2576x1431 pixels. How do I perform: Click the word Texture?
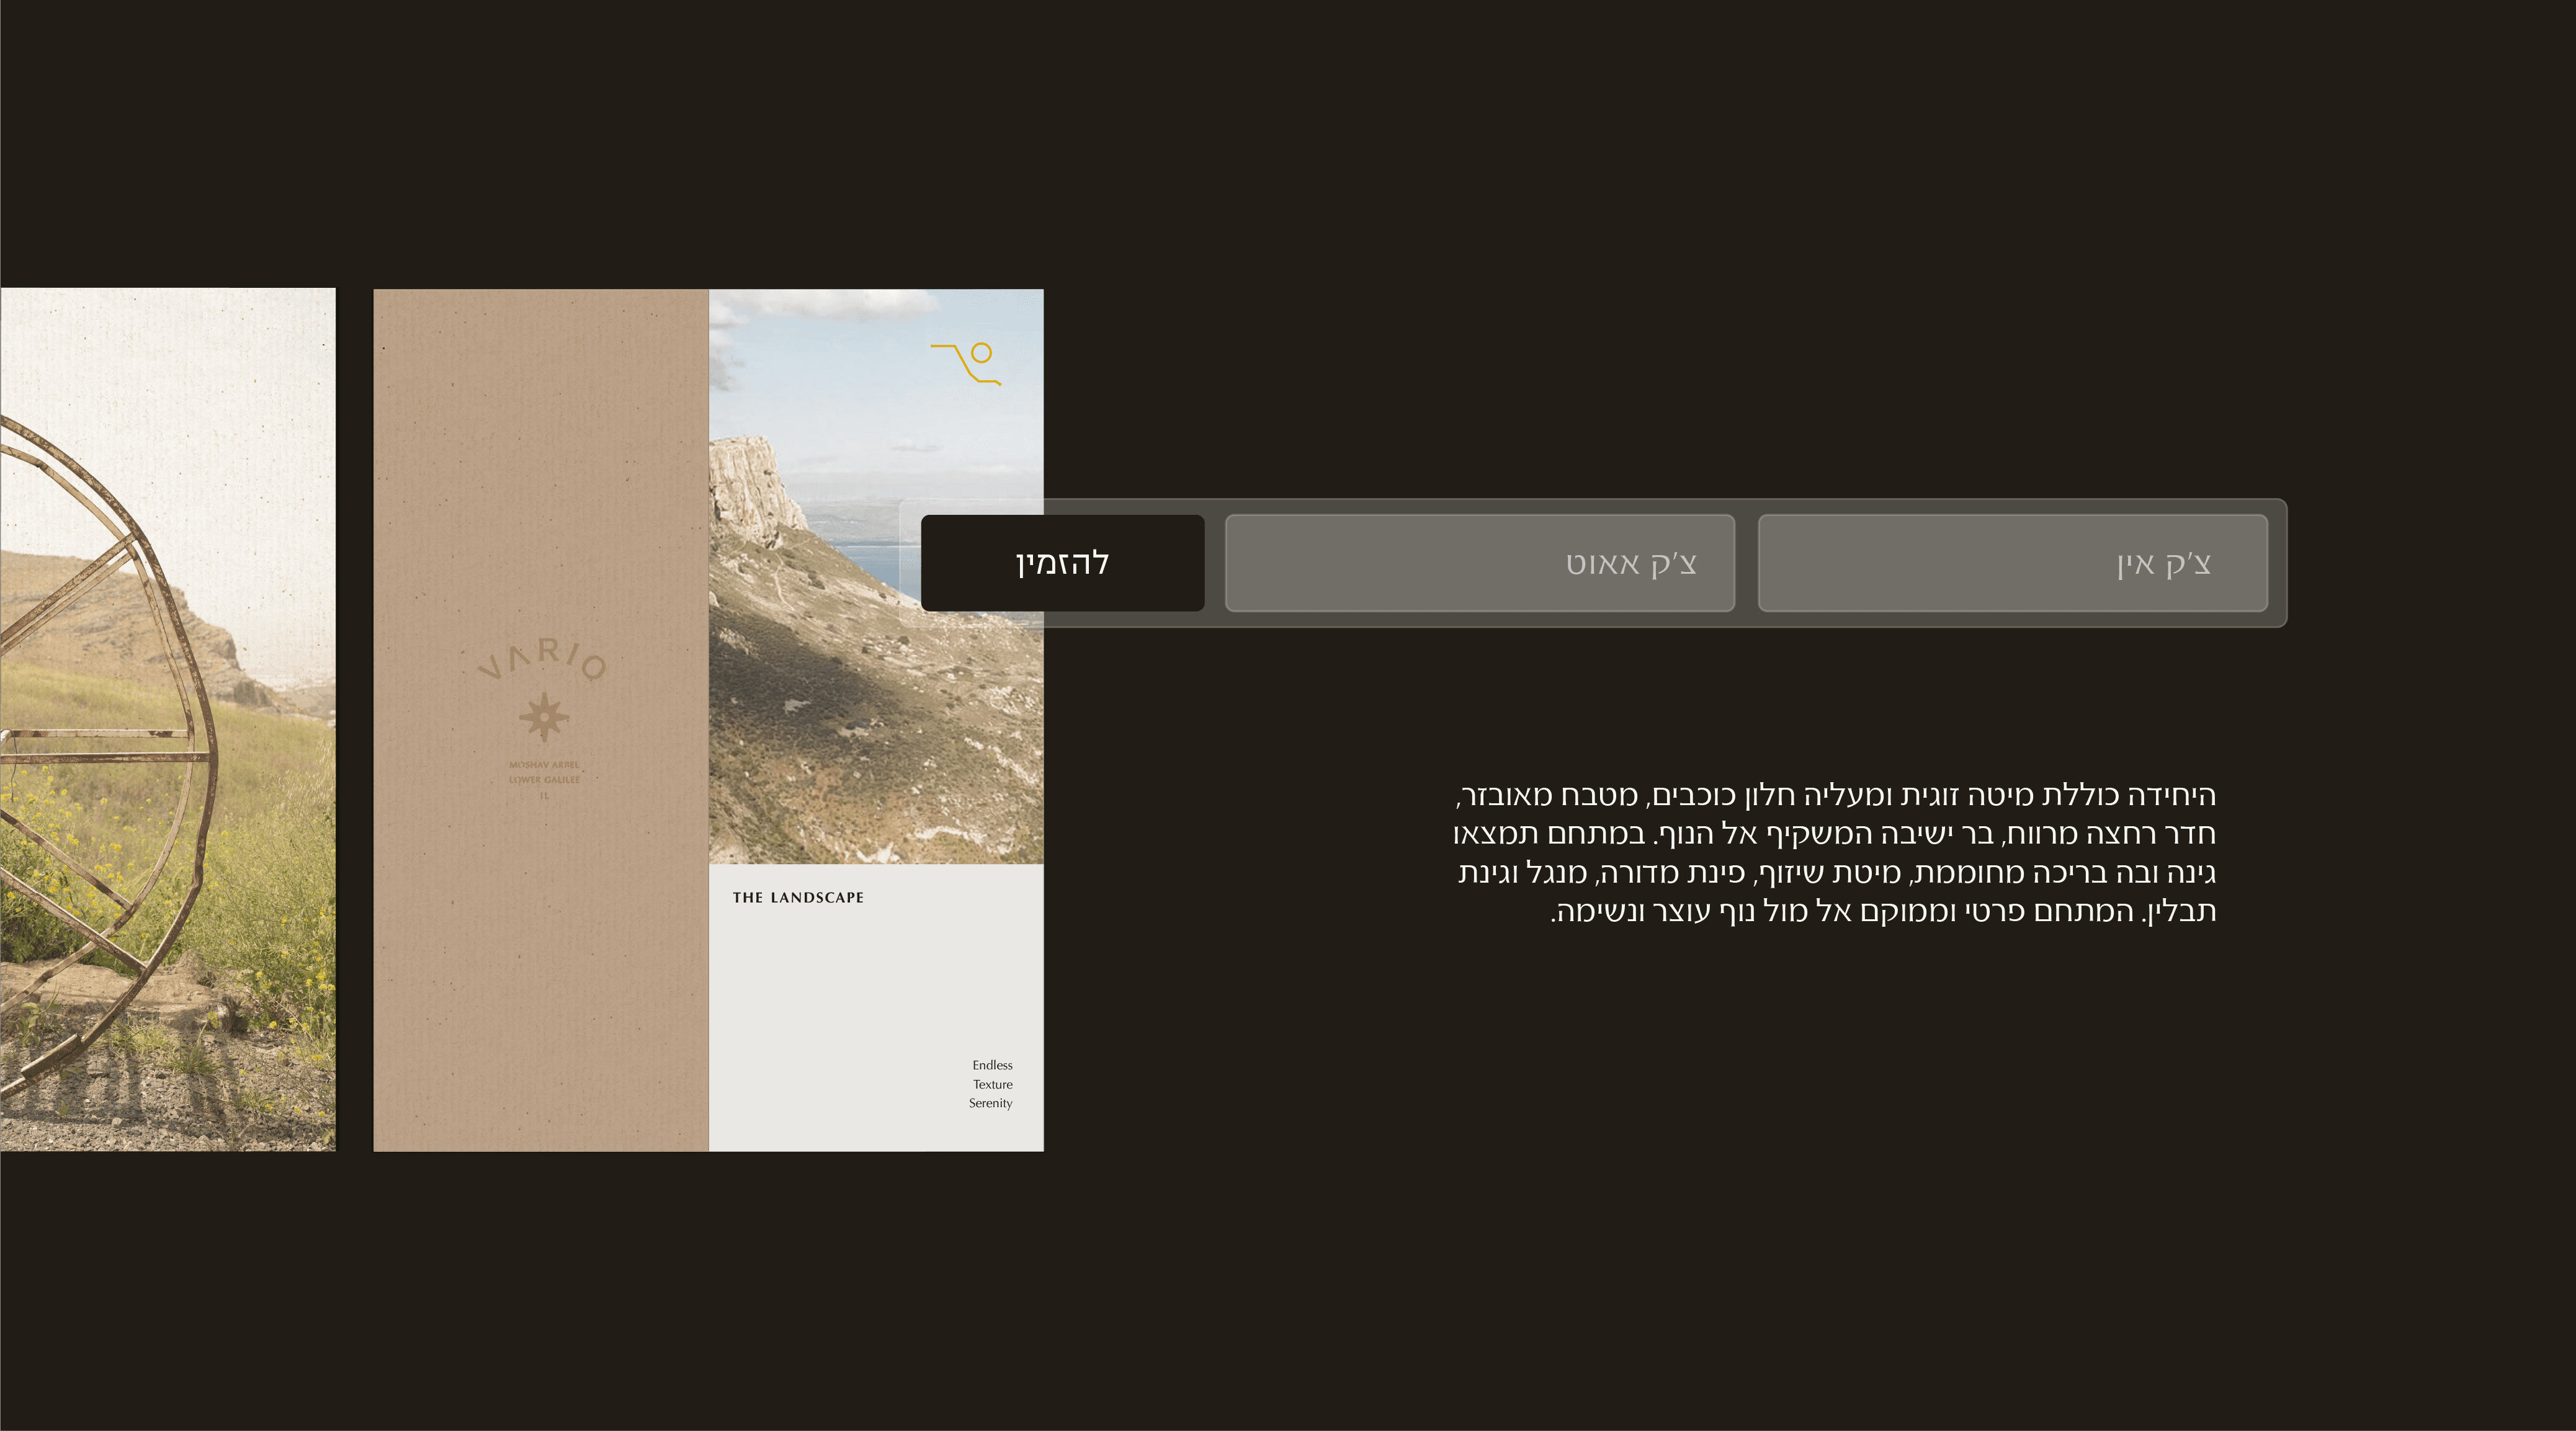(992, 1084)
